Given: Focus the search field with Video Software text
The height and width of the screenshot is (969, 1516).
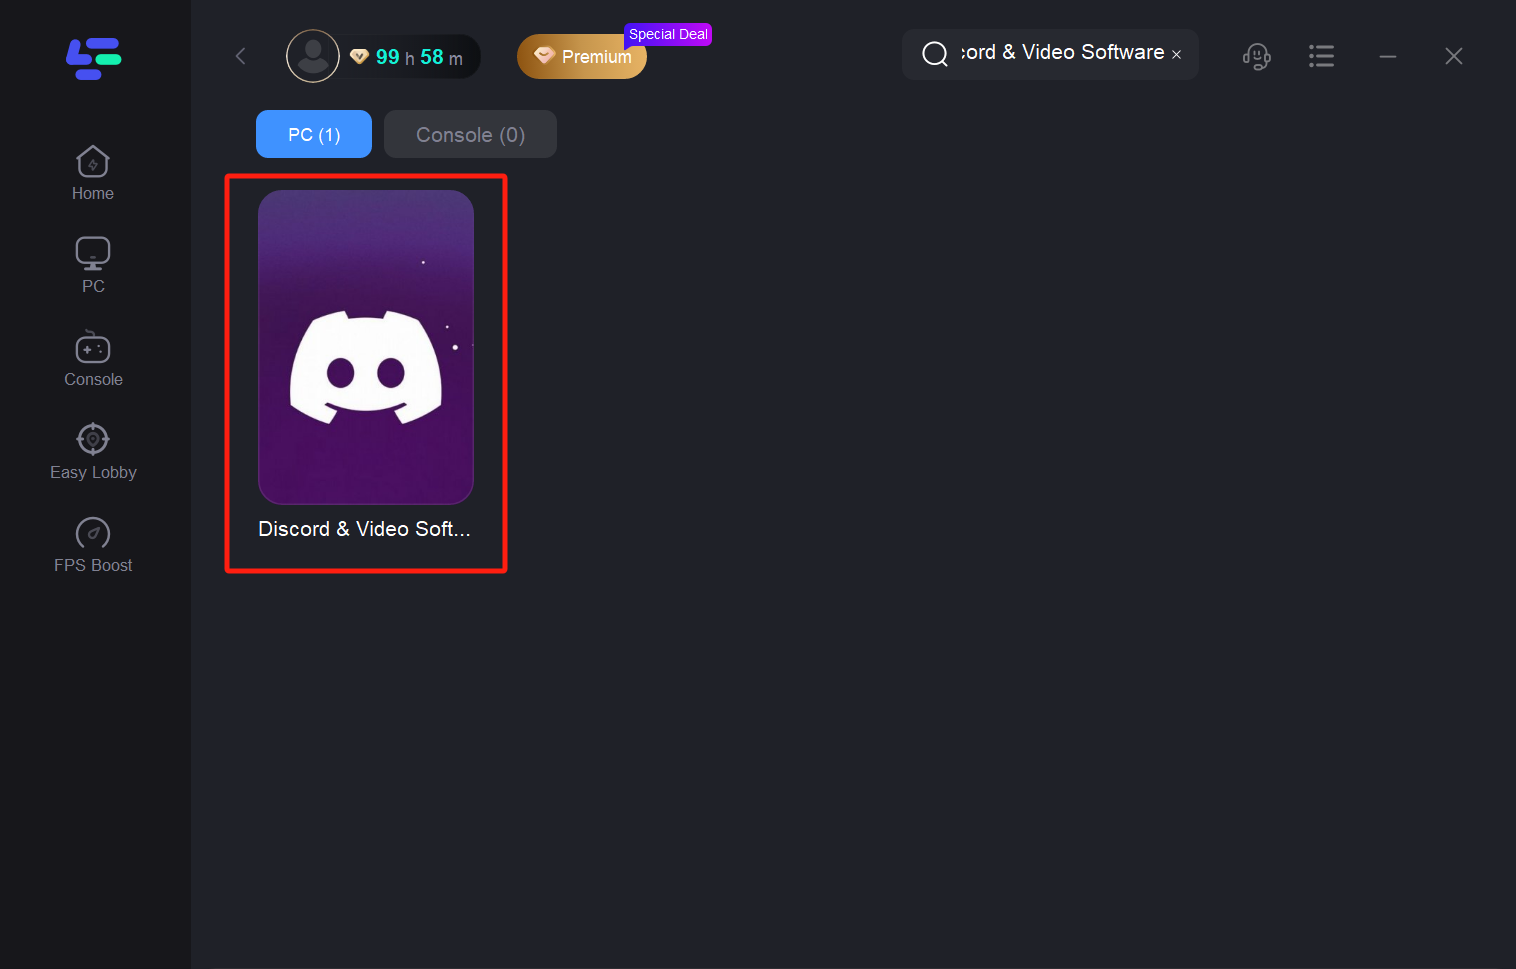Looking at the screenshot, I should click(x=1061, y=53).
